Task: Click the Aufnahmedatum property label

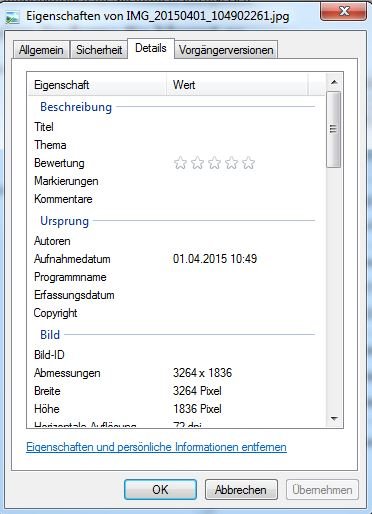Action: [72, 259]
